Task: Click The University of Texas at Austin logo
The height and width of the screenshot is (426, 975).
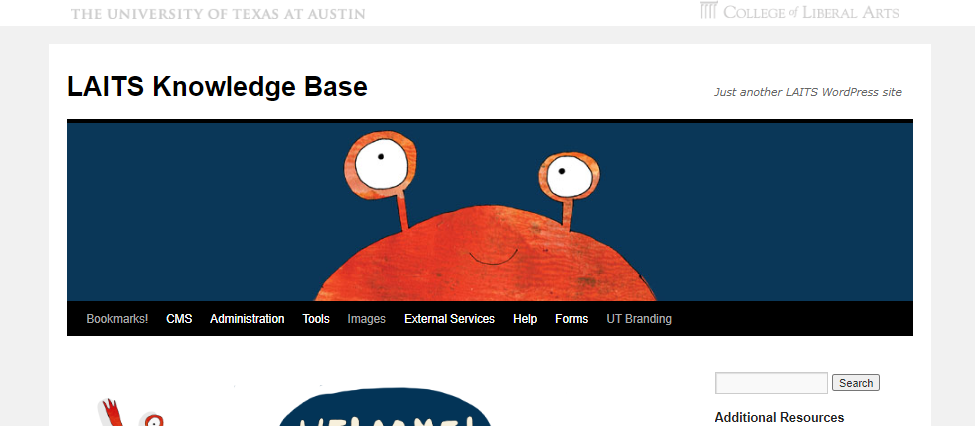Action: (x=218, y=13)
